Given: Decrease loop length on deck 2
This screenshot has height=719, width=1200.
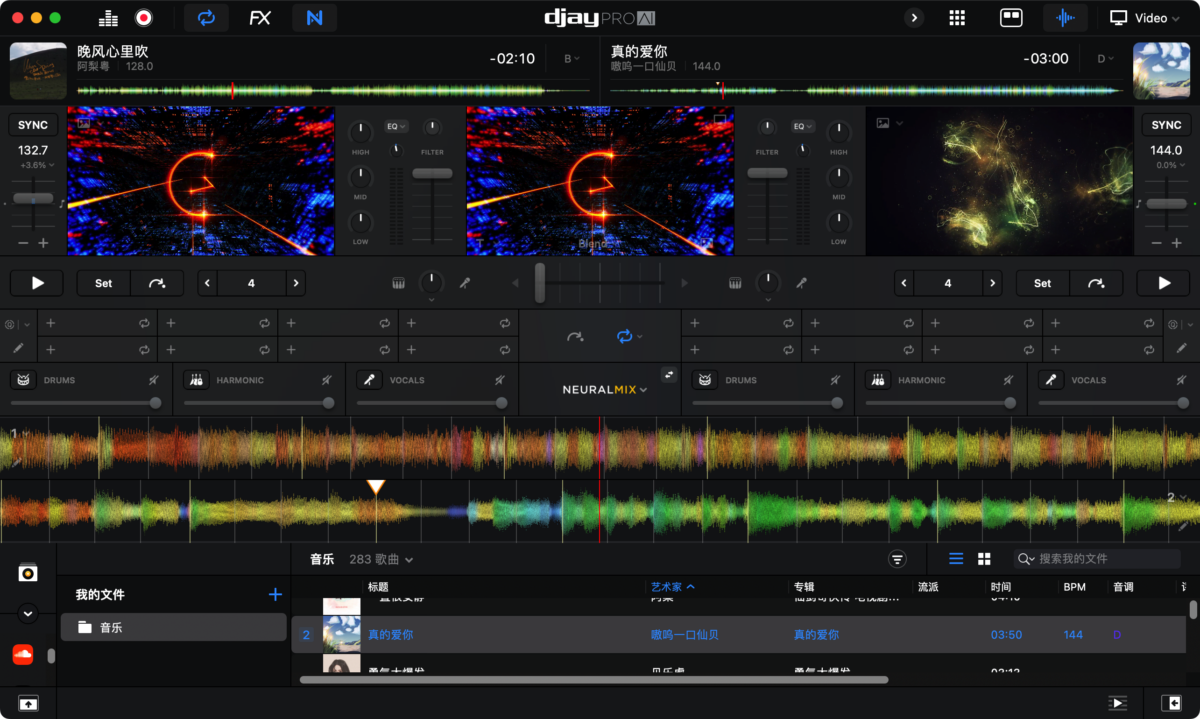Looking at the screenshot, I should pos(904,283).
